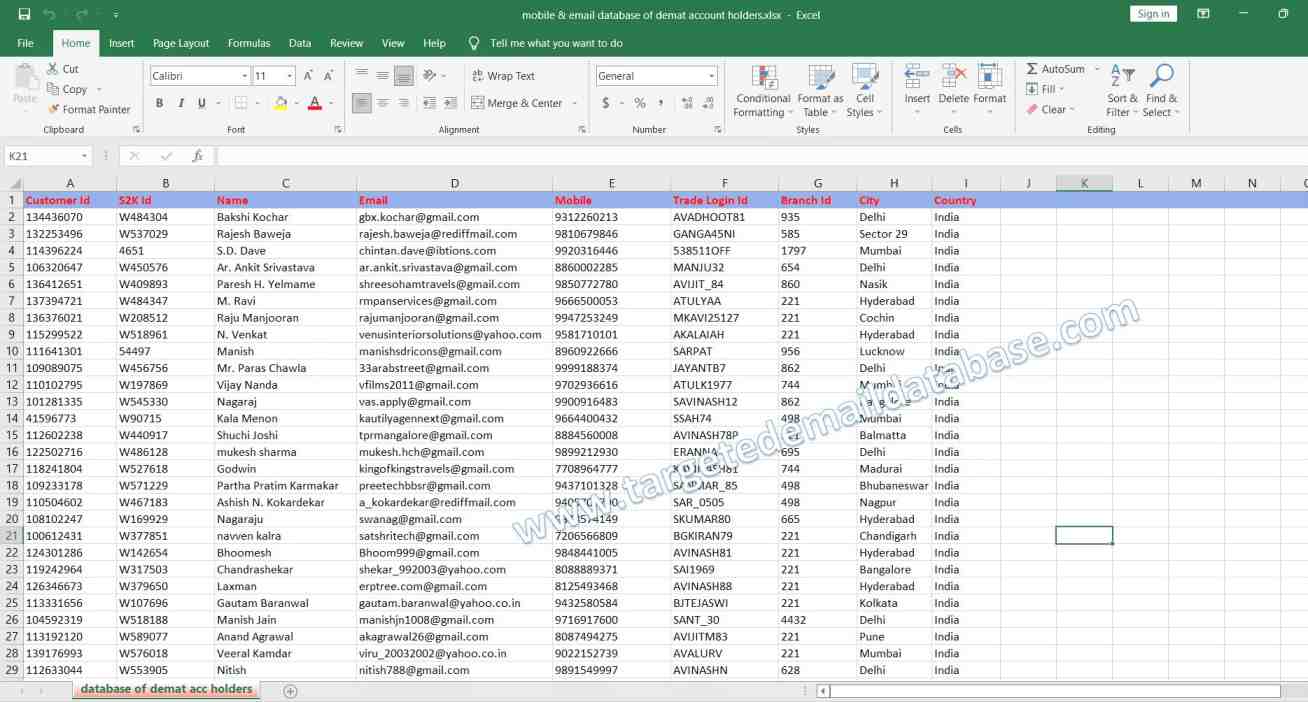1308x702 pixels.
Task: Click the Insert Cells icon
Action: [916, 78]
